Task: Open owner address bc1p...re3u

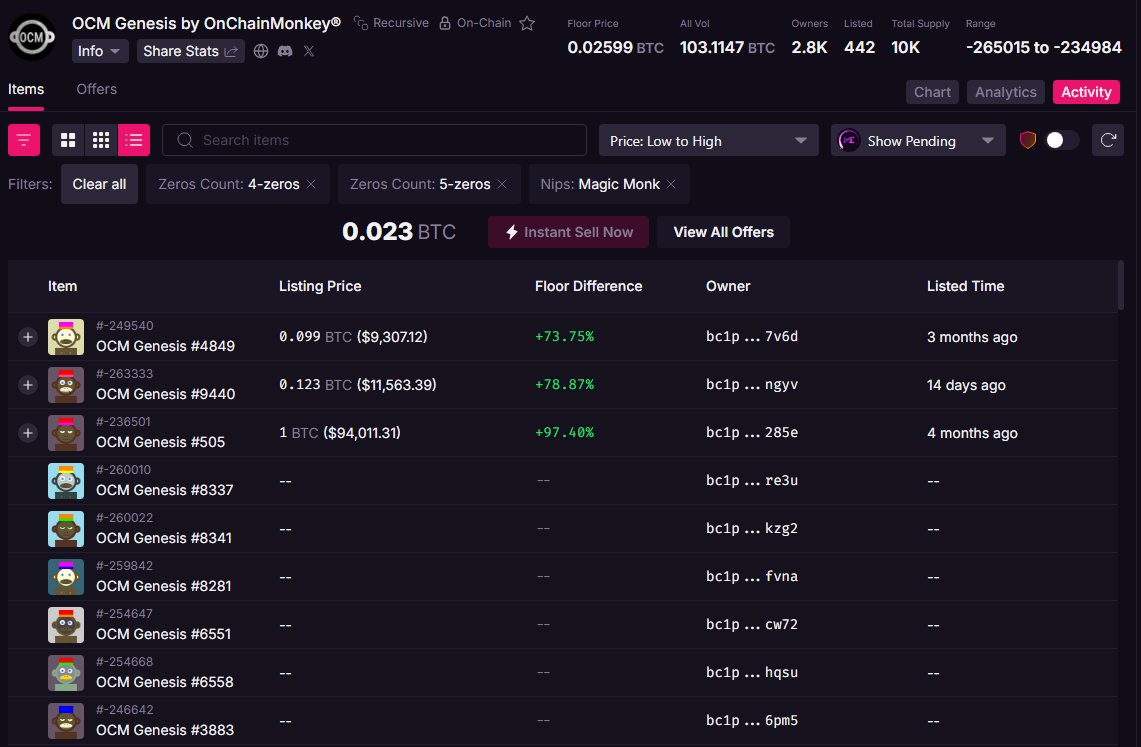Action: [752, 481]
